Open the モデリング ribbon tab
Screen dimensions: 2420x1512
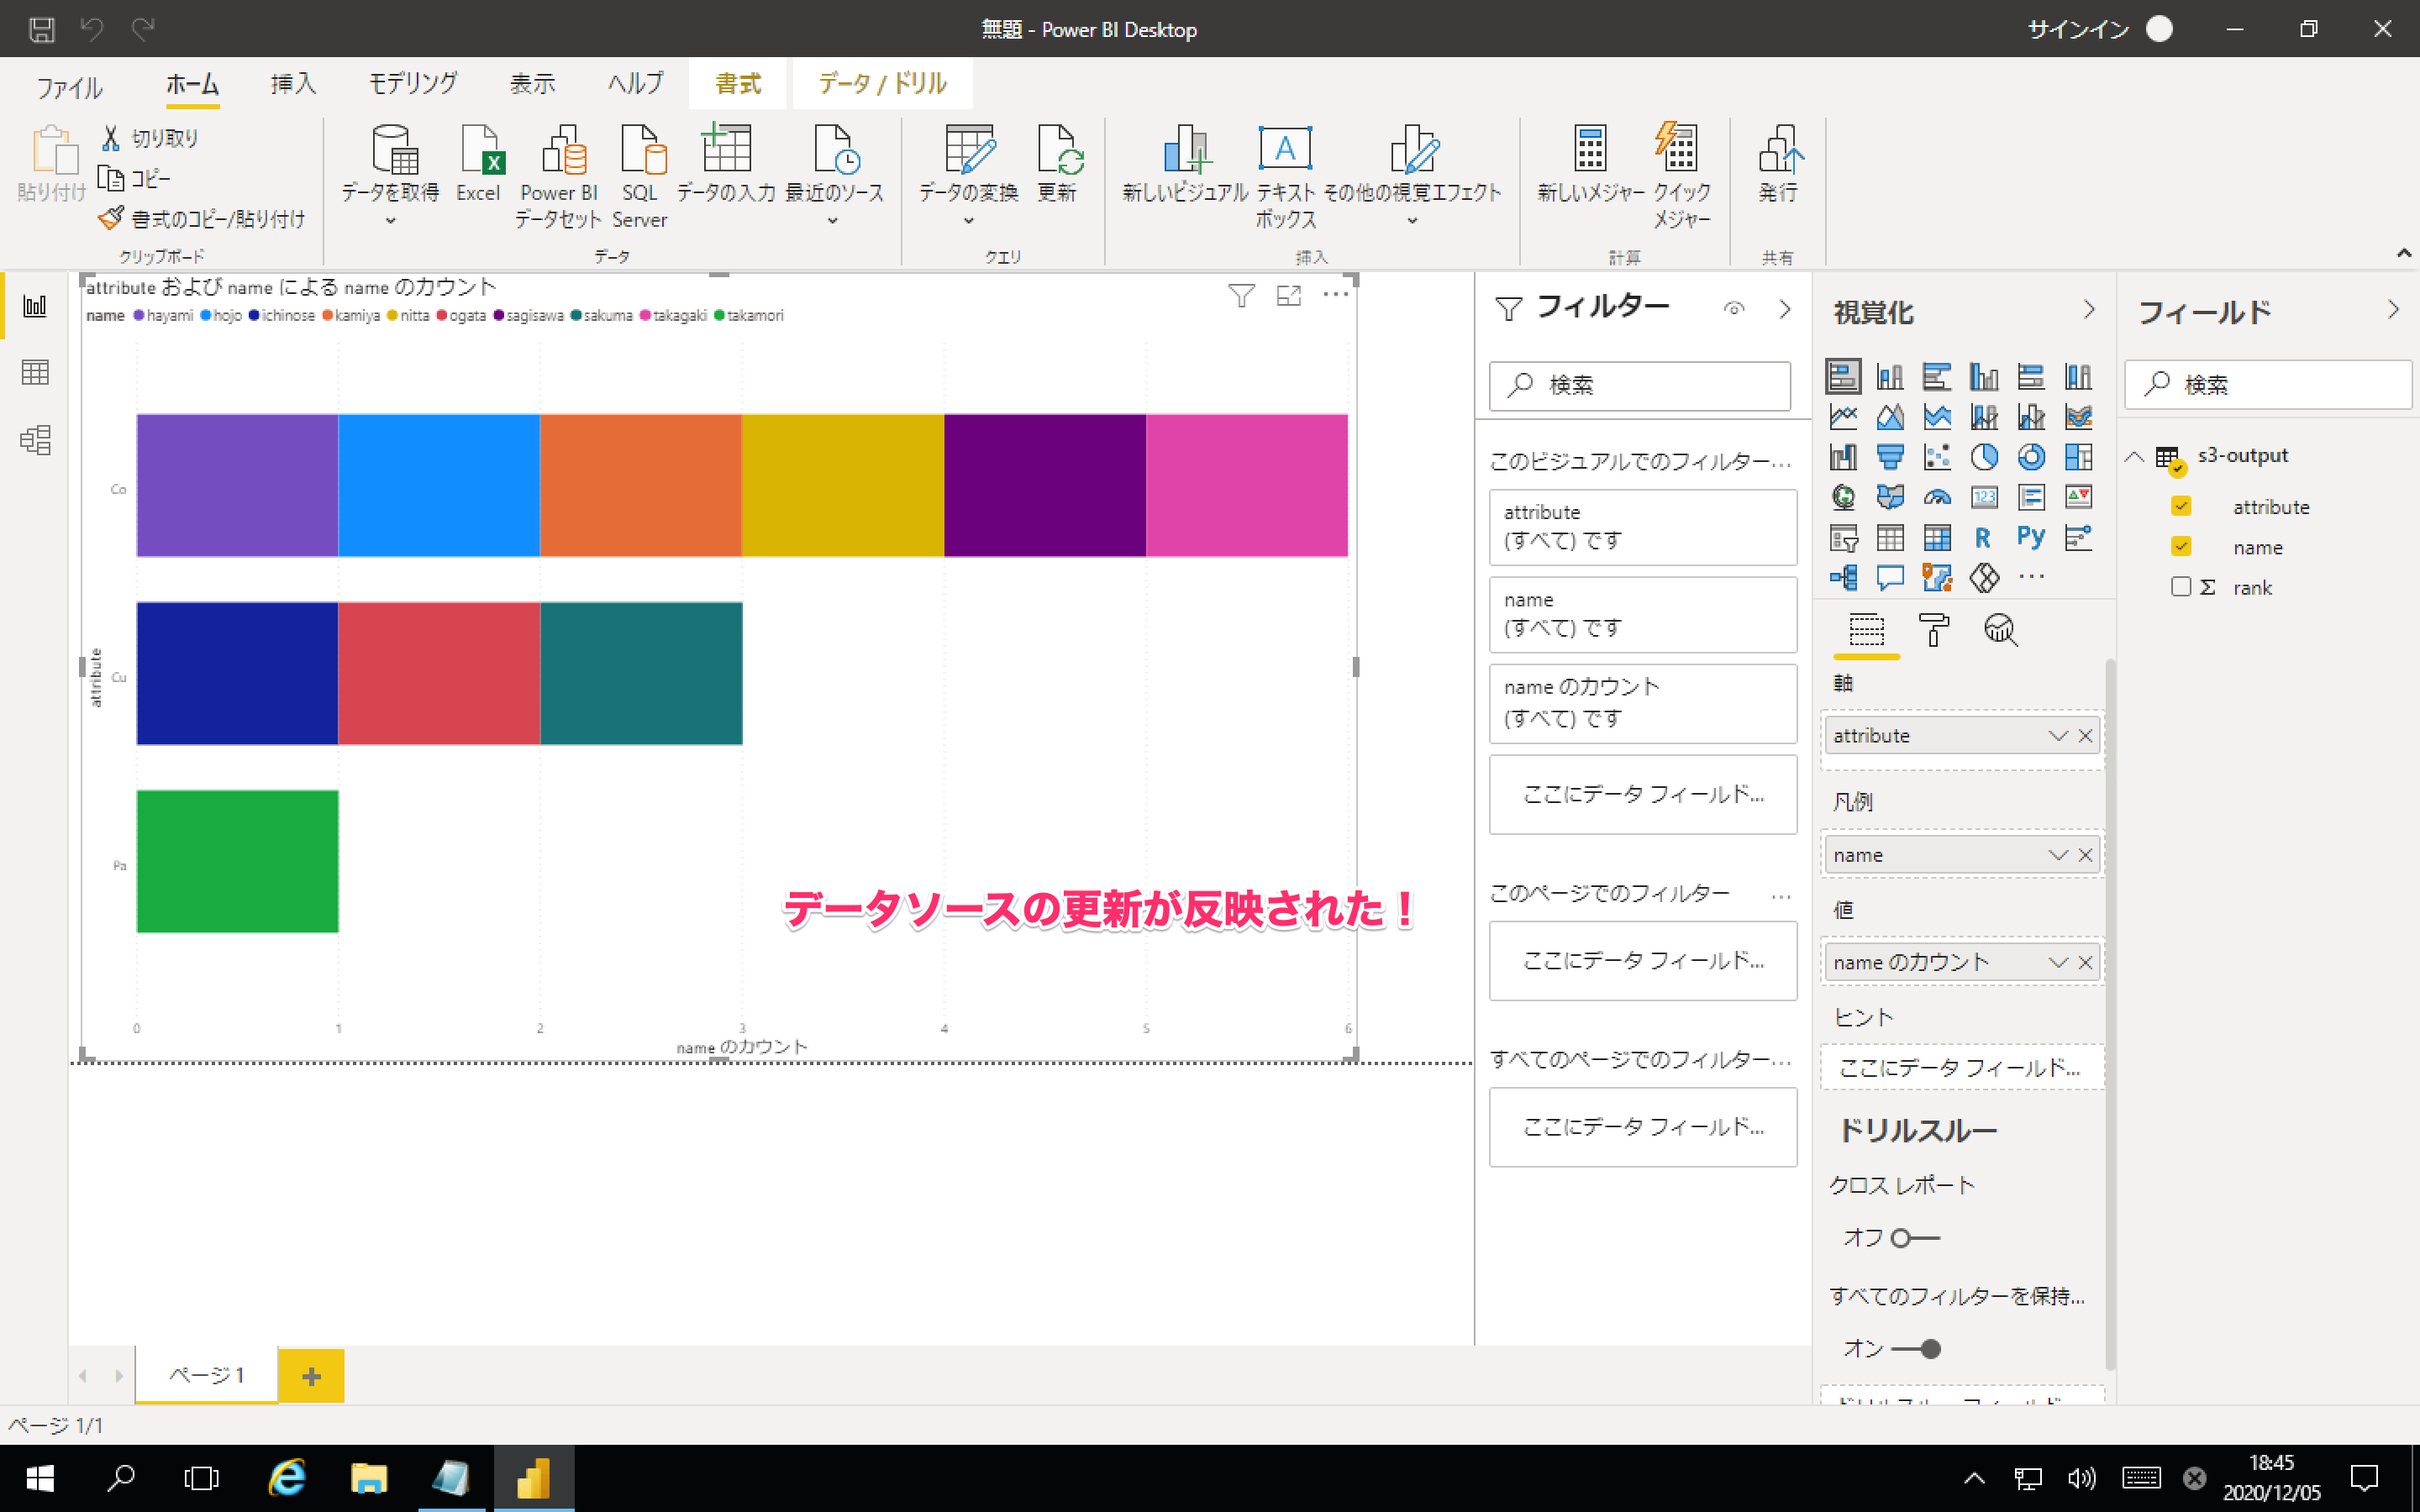tap(413, 84)
